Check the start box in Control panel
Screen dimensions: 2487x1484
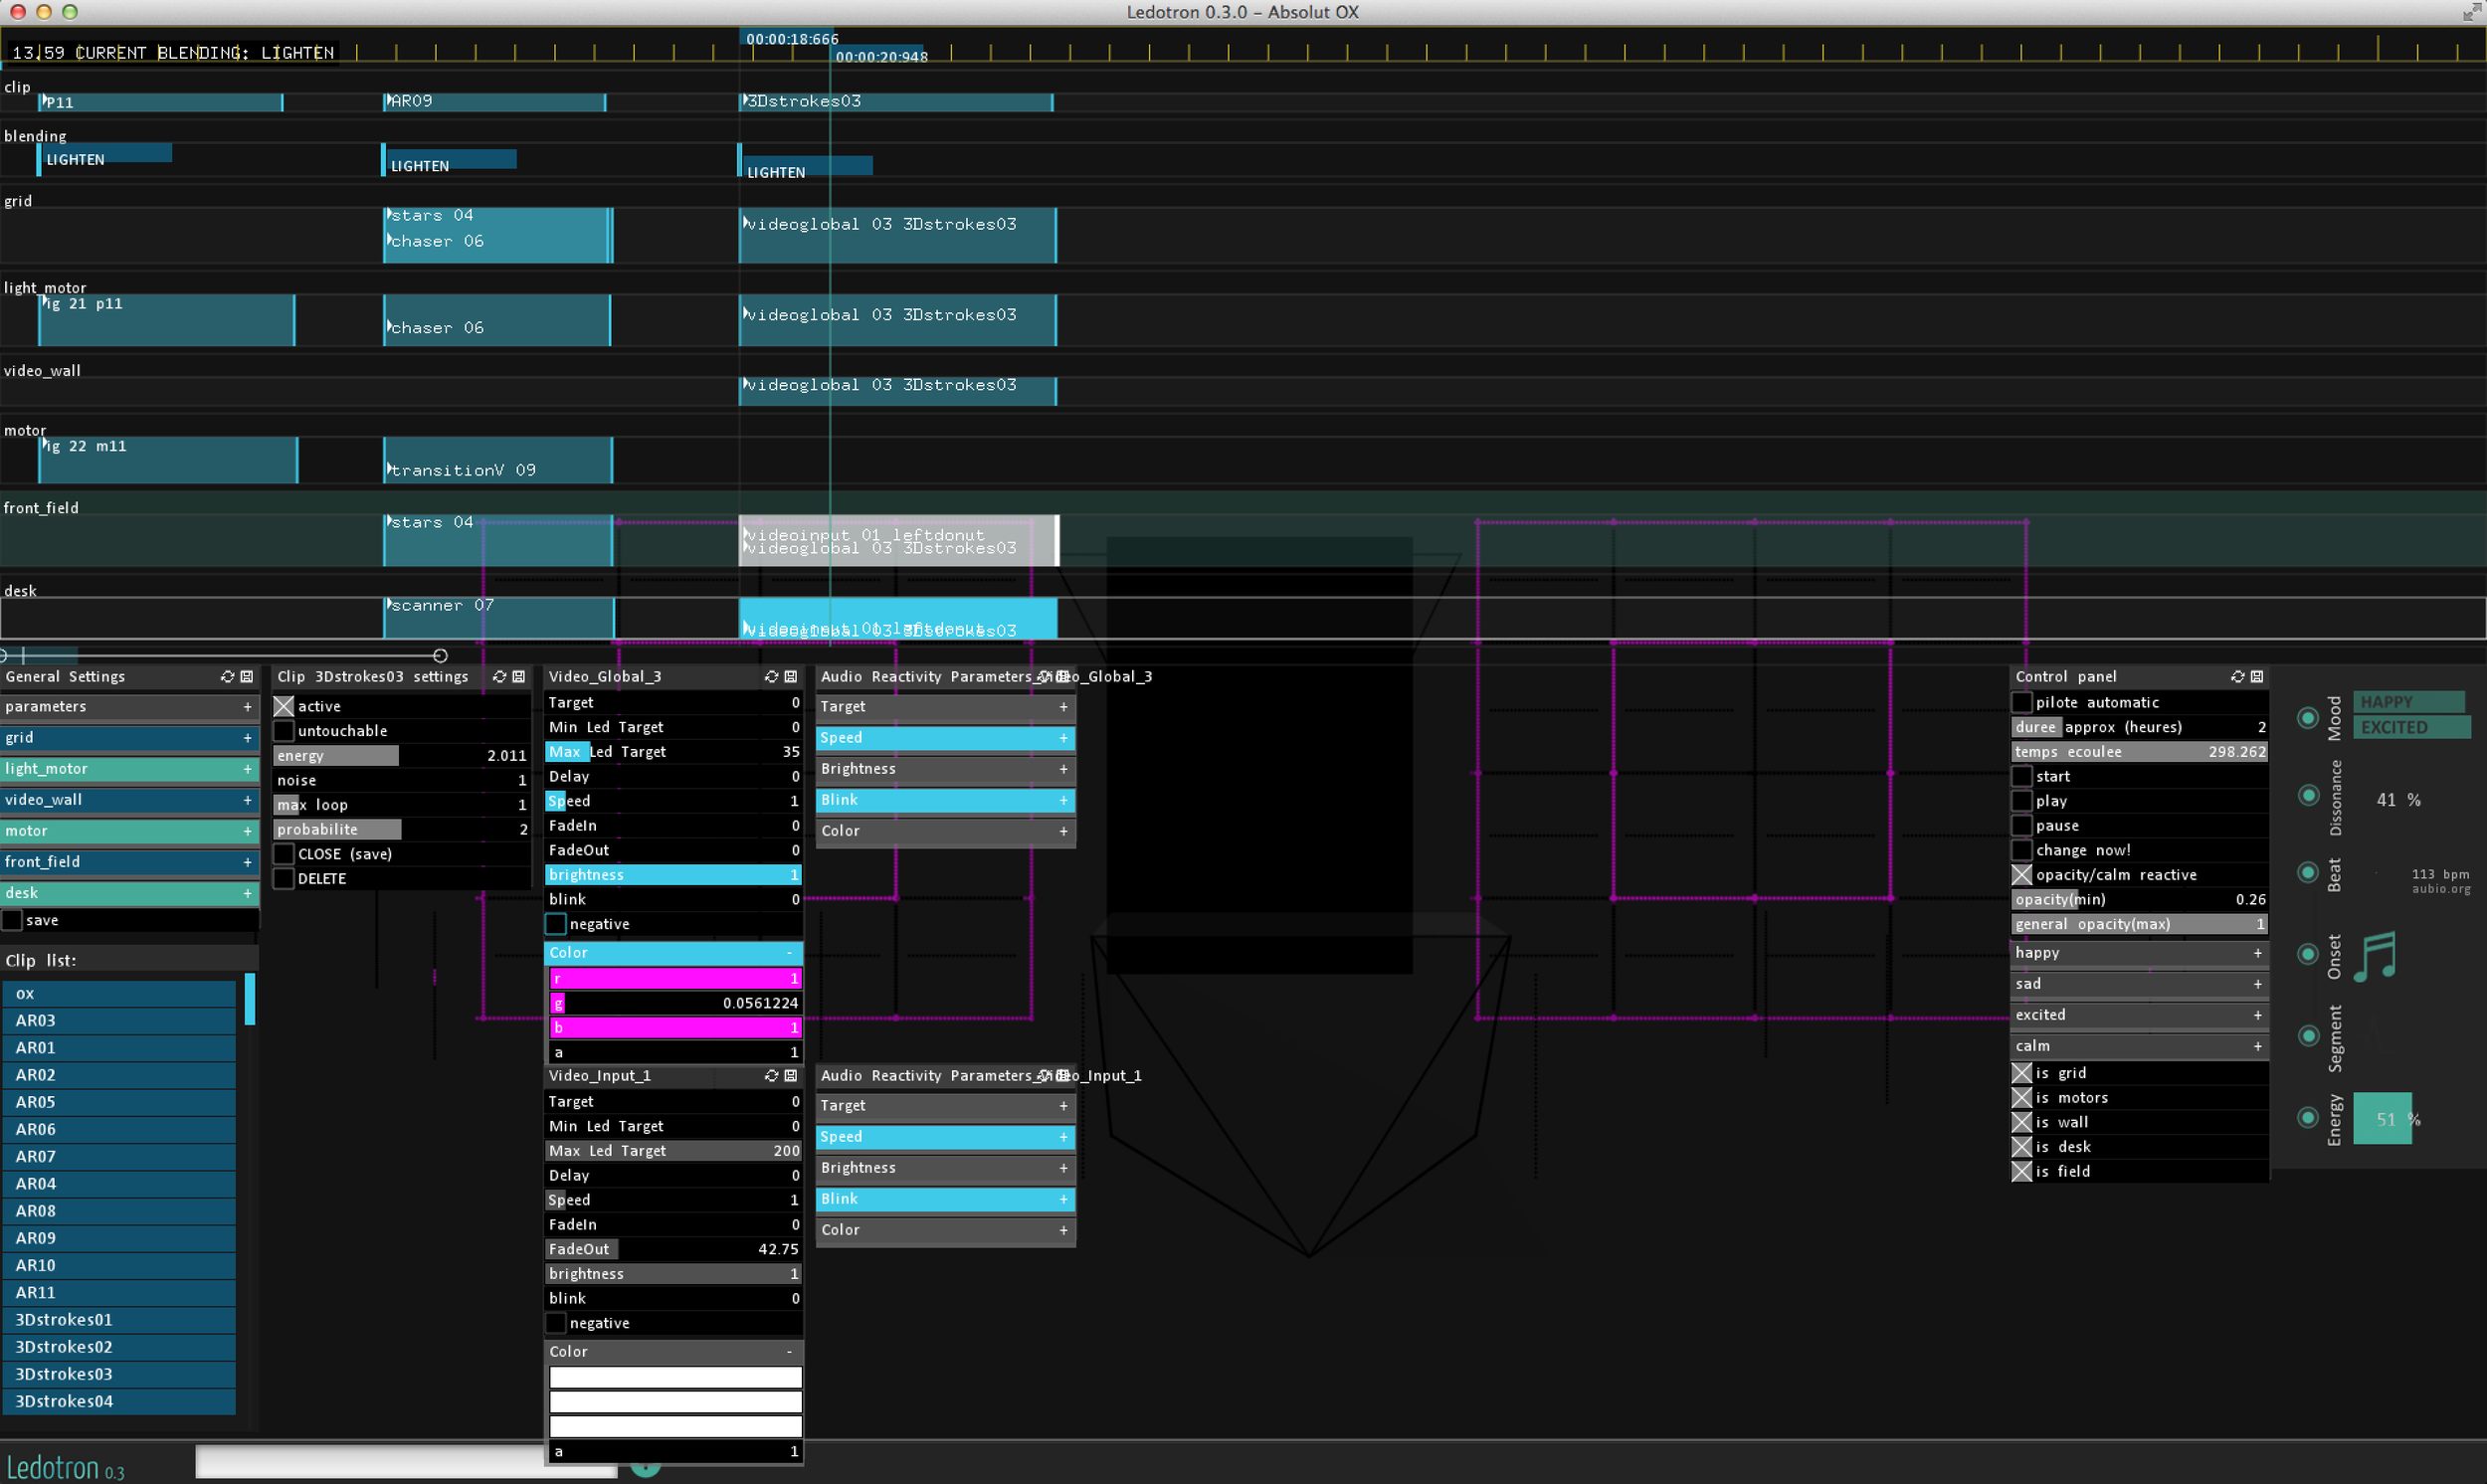2022,777
